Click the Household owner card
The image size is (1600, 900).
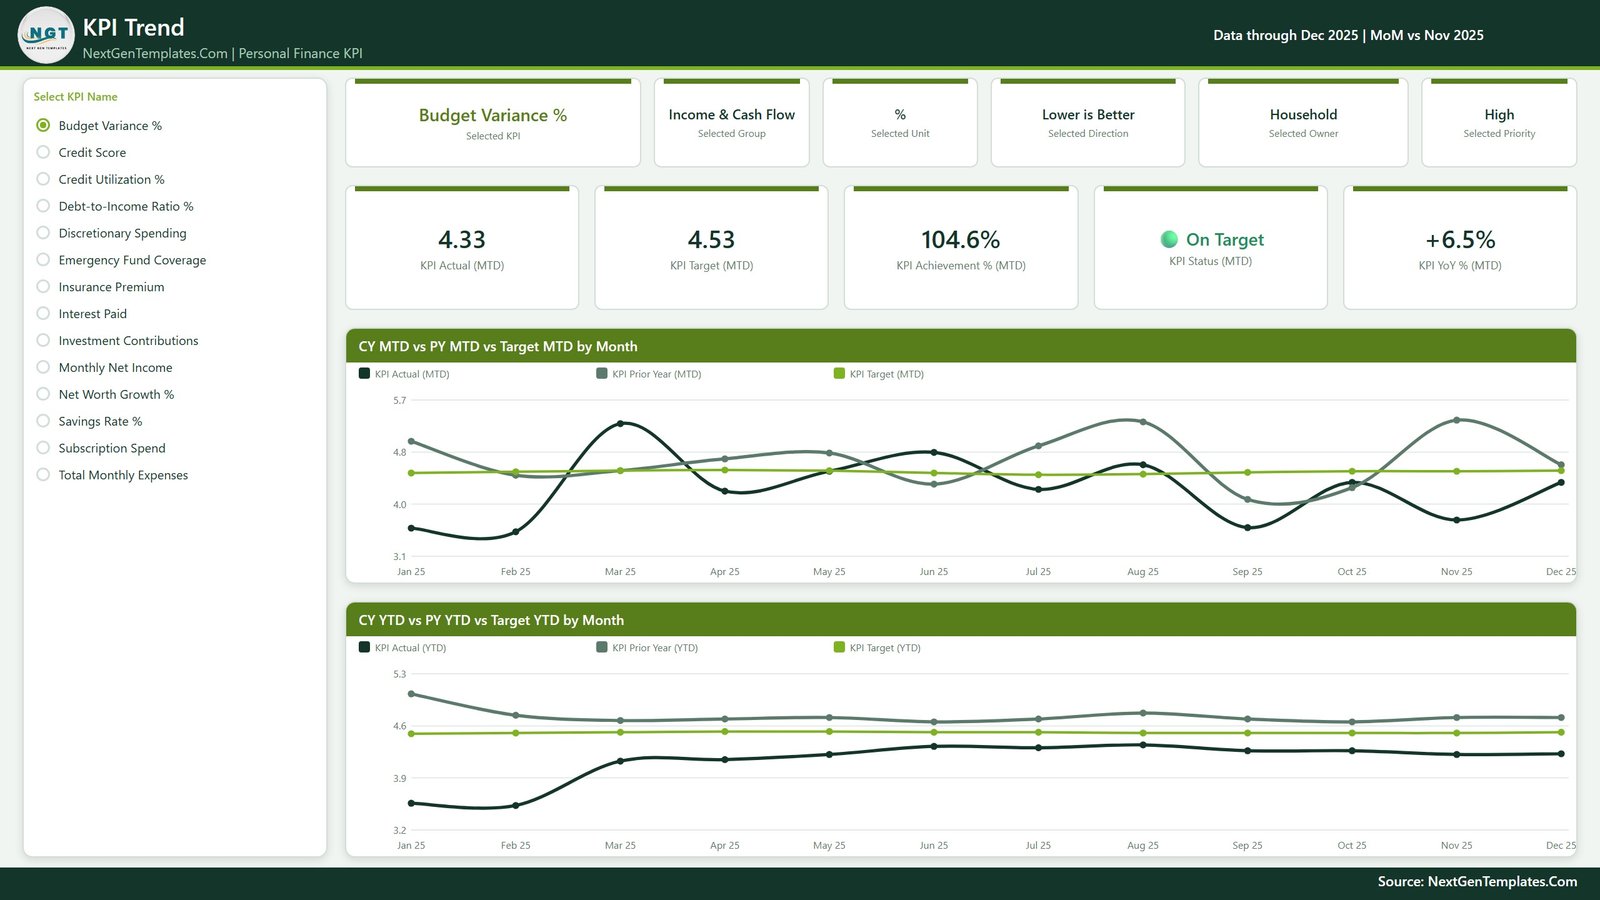pyautogui.click(x=1303, y=123)
